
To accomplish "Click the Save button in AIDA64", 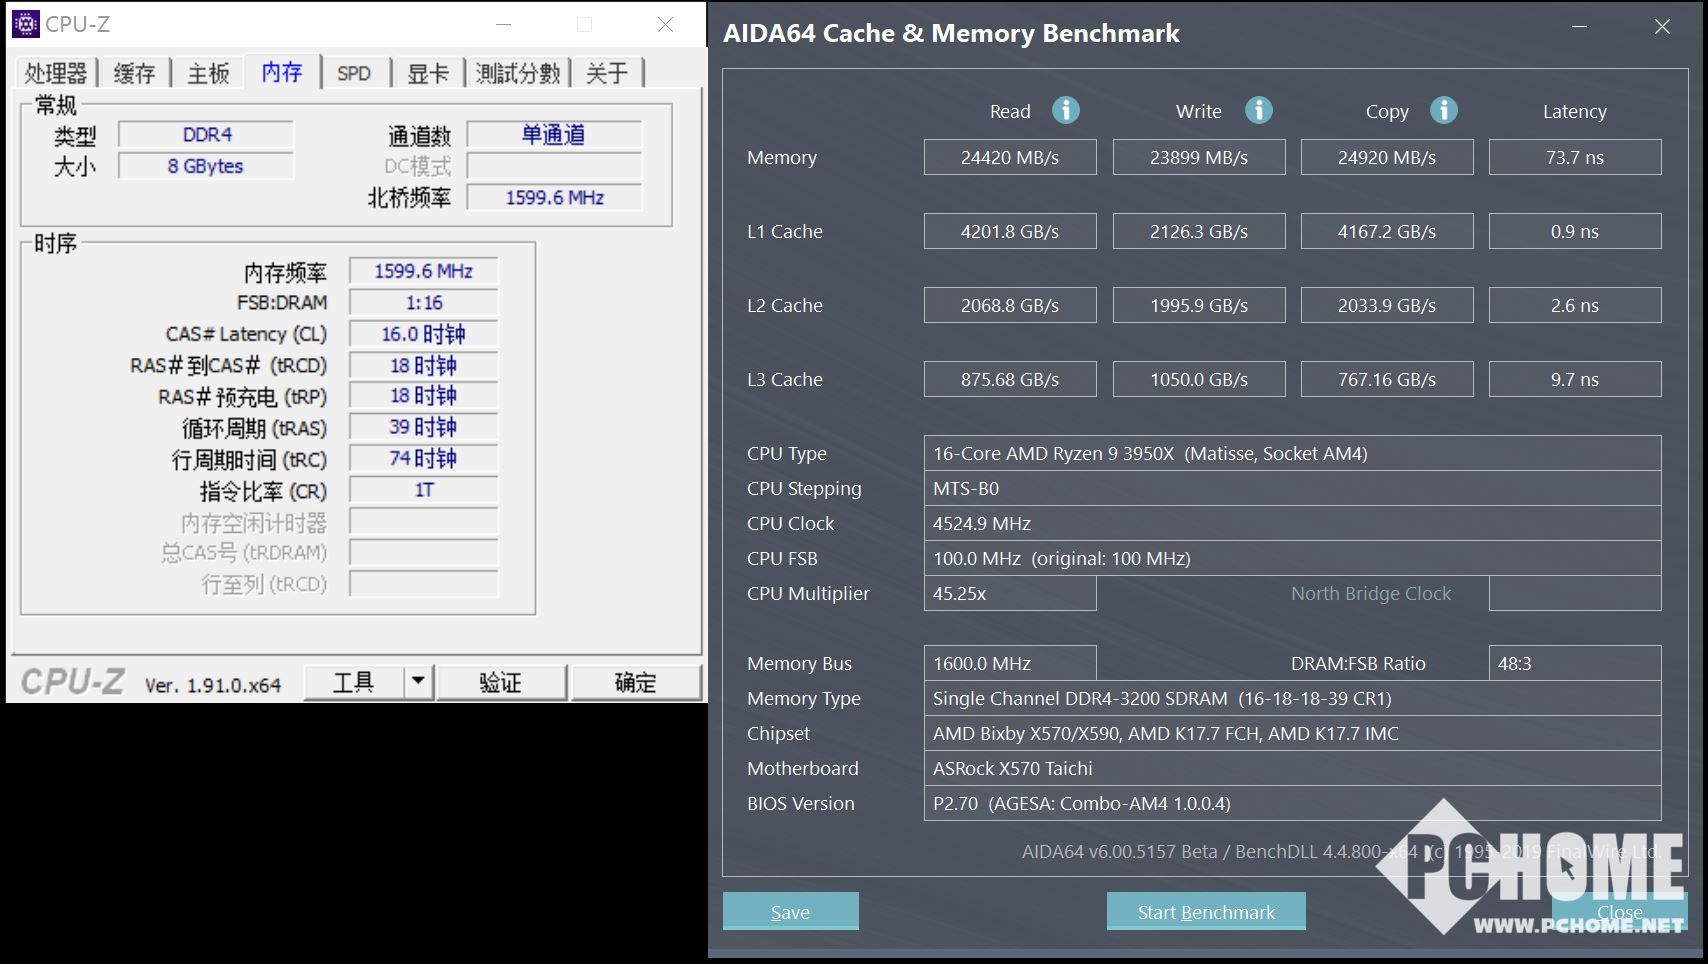I will (791, 911).
